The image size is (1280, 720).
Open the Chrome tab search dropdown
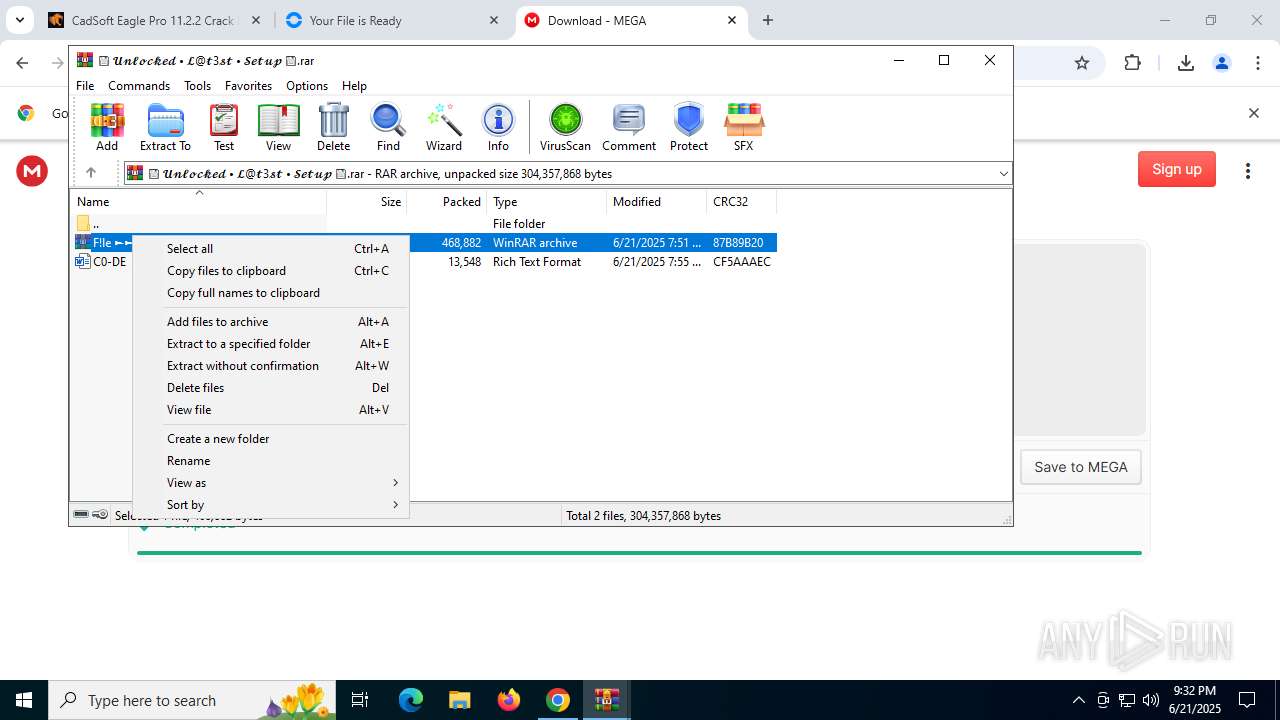pyautogui.click(x=19, y=20)
